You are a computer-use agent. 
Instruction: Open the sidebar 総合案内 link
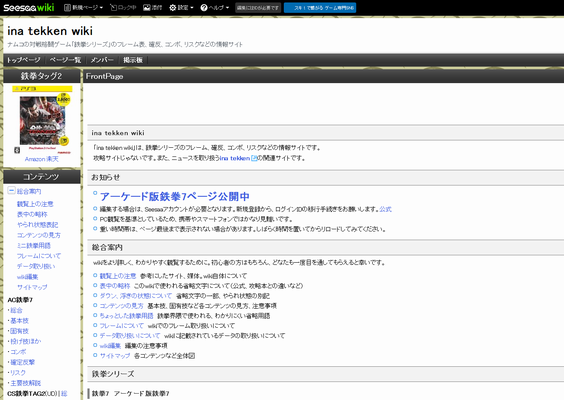click(29, 191)
